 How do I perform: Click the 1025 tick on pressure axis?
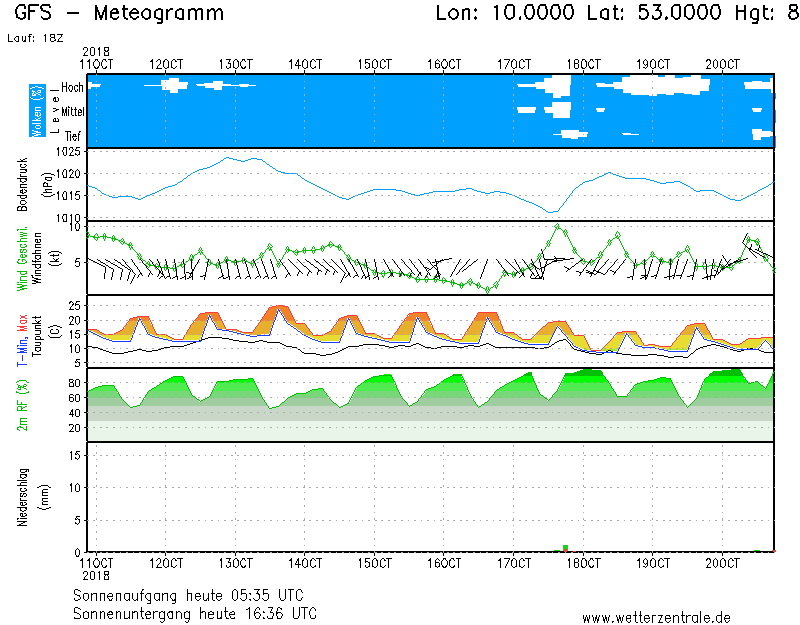click(x=67, y=153)
